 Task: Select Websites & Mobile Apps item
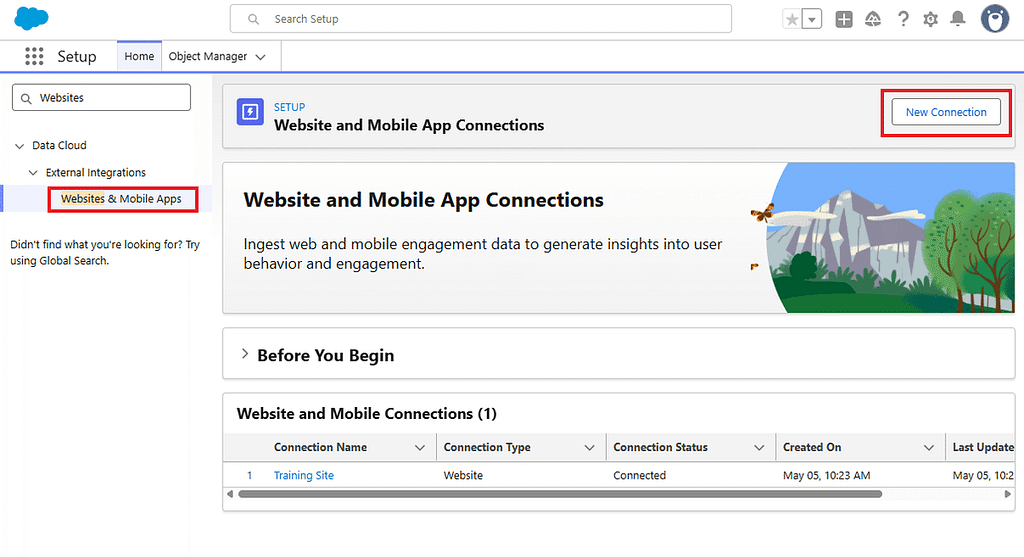[121, 199]
